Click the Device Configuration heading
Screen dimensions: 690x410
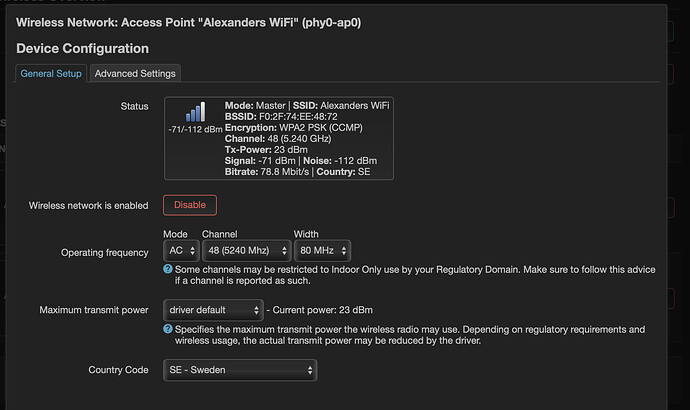pos(83,48)
